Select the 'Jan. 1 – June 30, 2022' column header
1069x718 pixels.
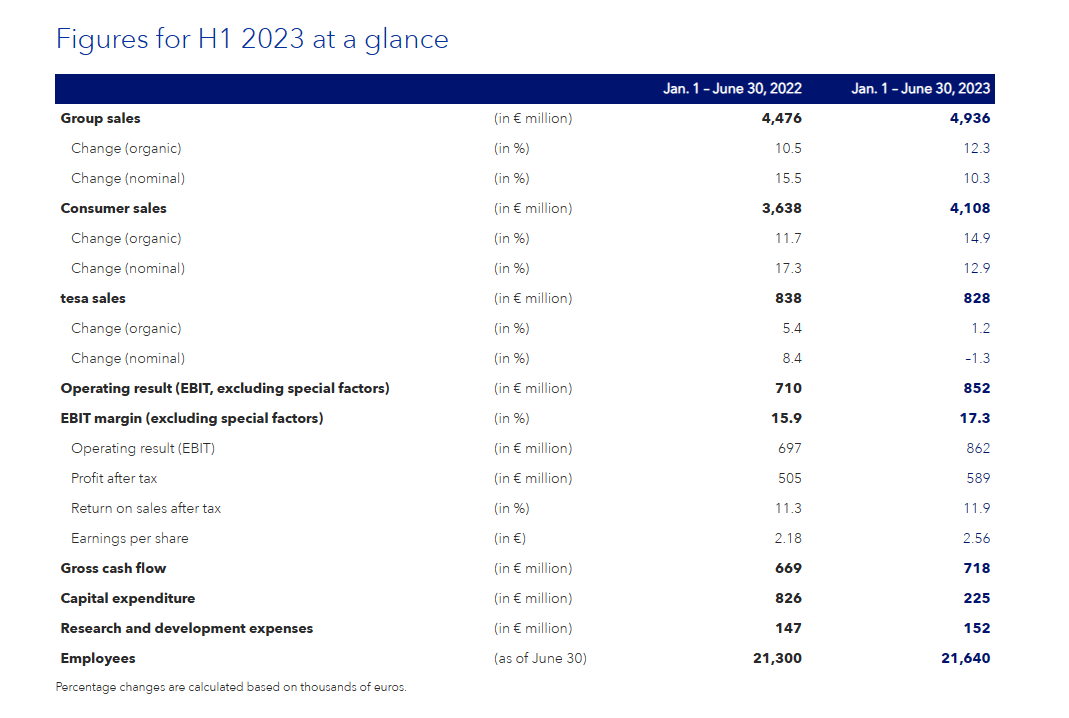pos(732,88)
